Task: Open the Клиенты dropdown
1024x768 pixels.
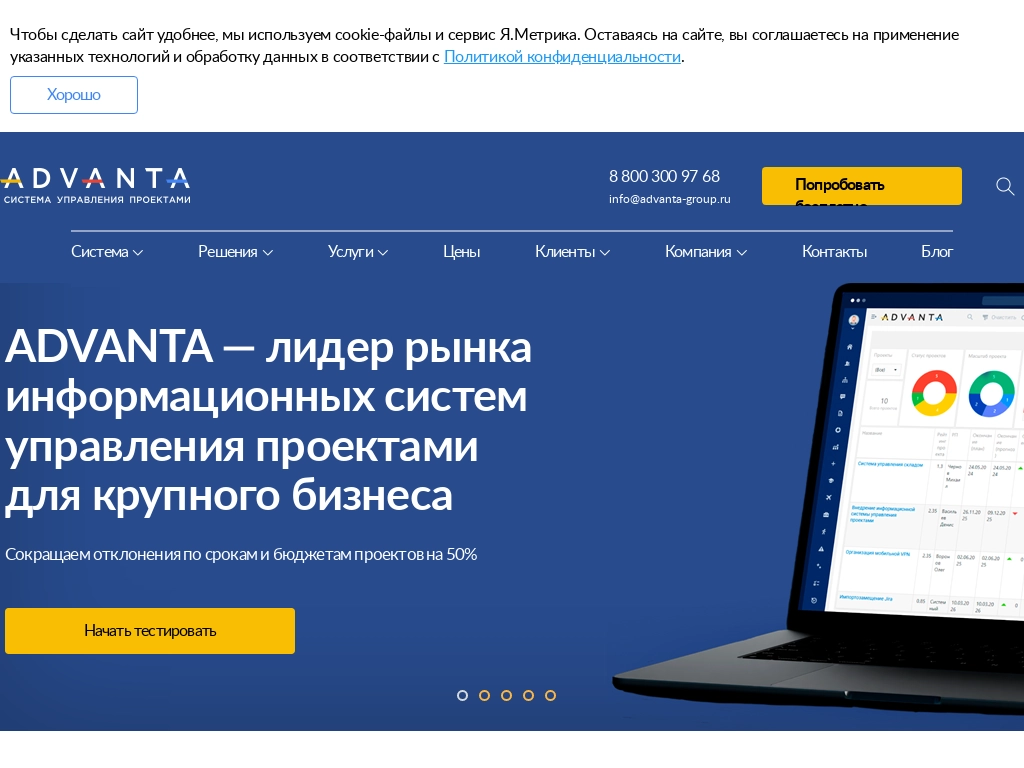Action: 572,252
